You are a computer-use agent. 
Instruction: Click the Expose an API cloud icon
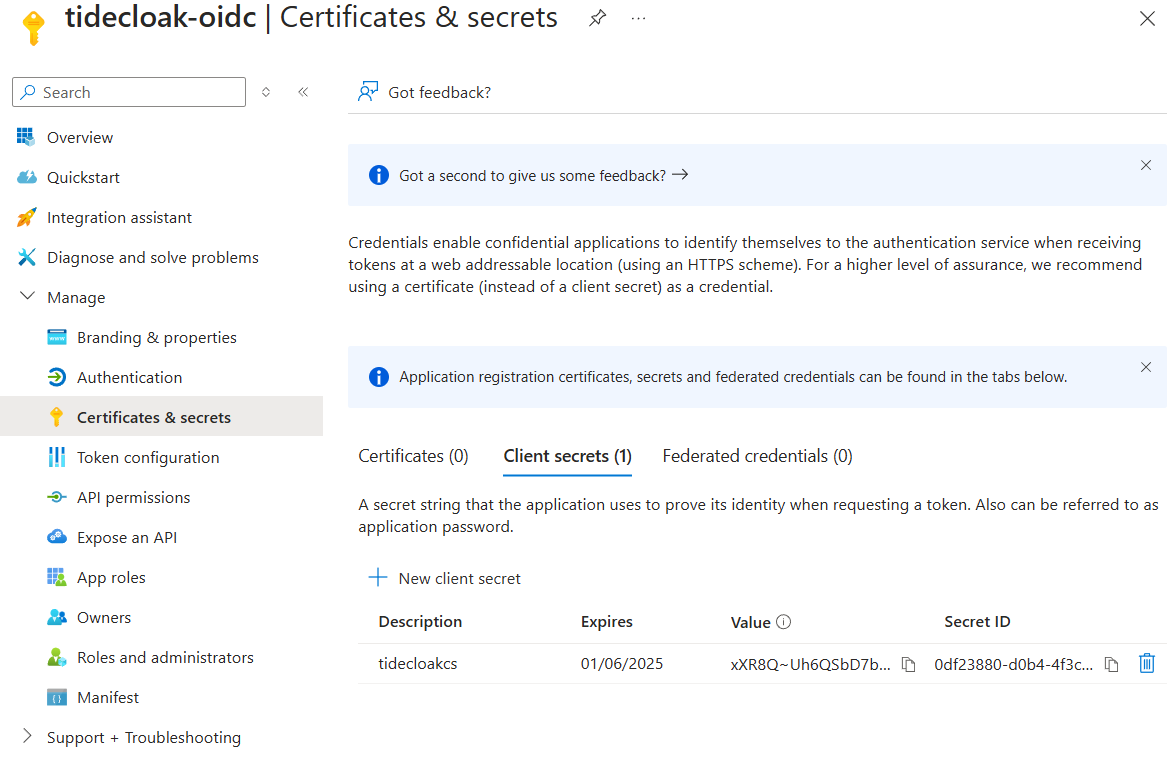tap(57, 536)
